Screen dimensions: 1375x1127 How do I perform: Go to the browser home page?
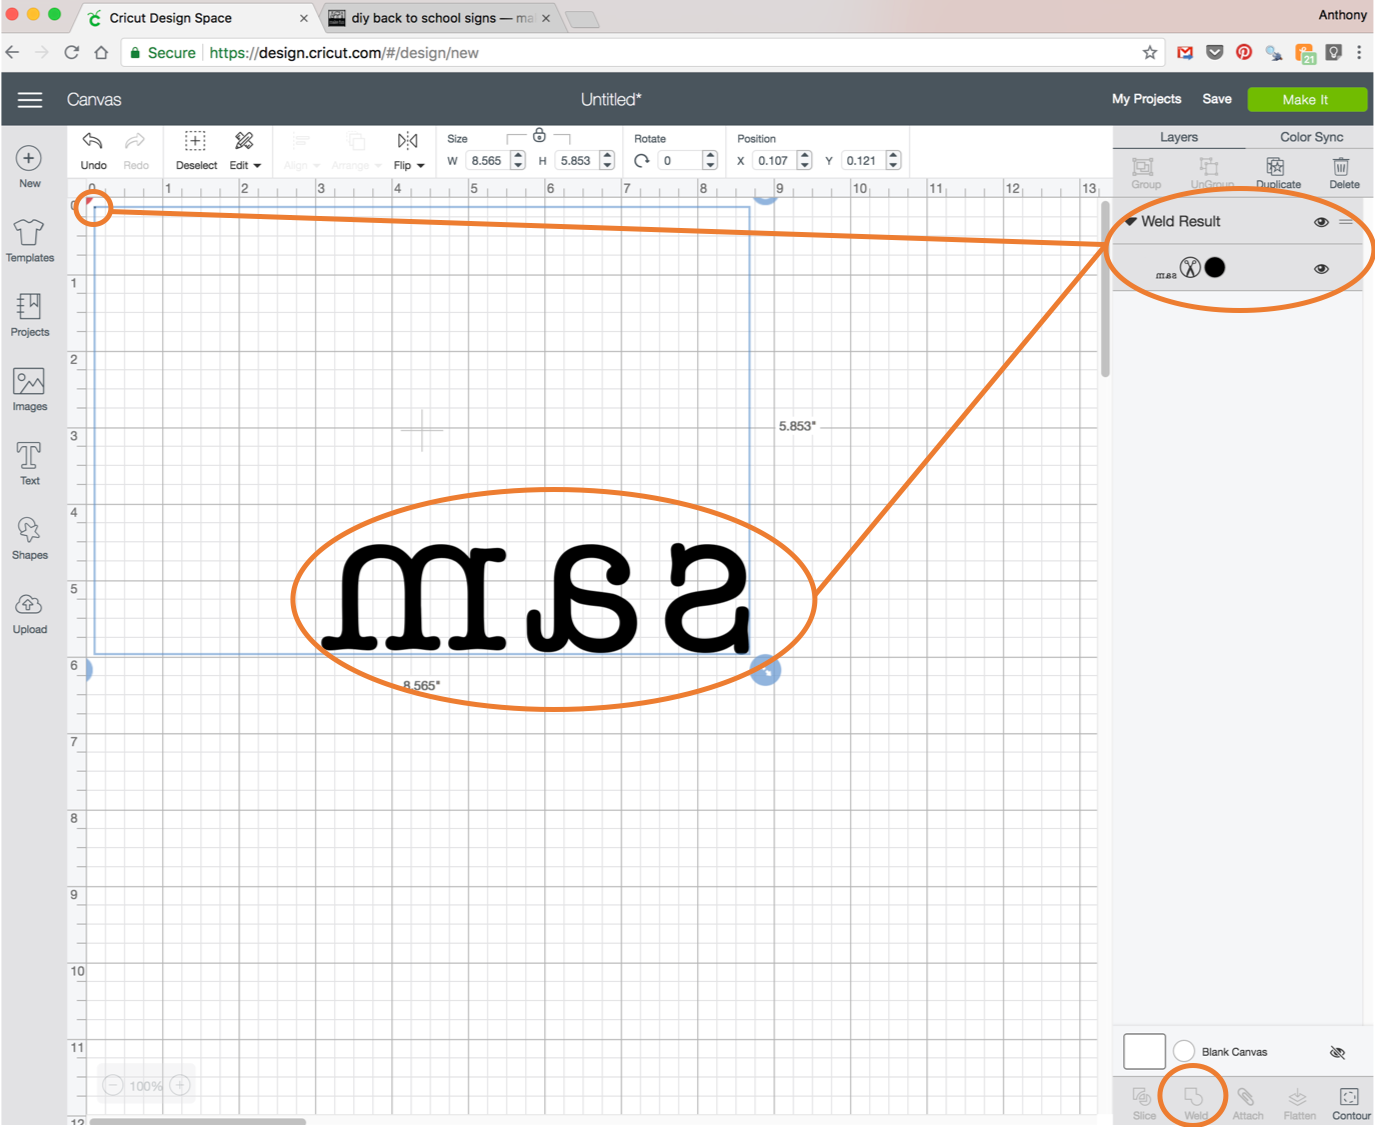pyautogui.click(x=101, y=52)
